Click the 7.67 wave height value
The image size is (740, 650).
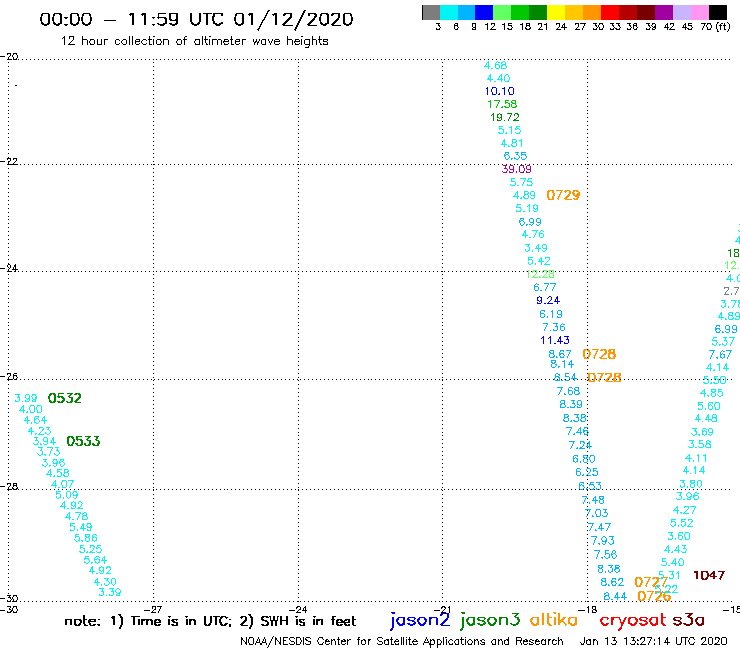point(720,355)
